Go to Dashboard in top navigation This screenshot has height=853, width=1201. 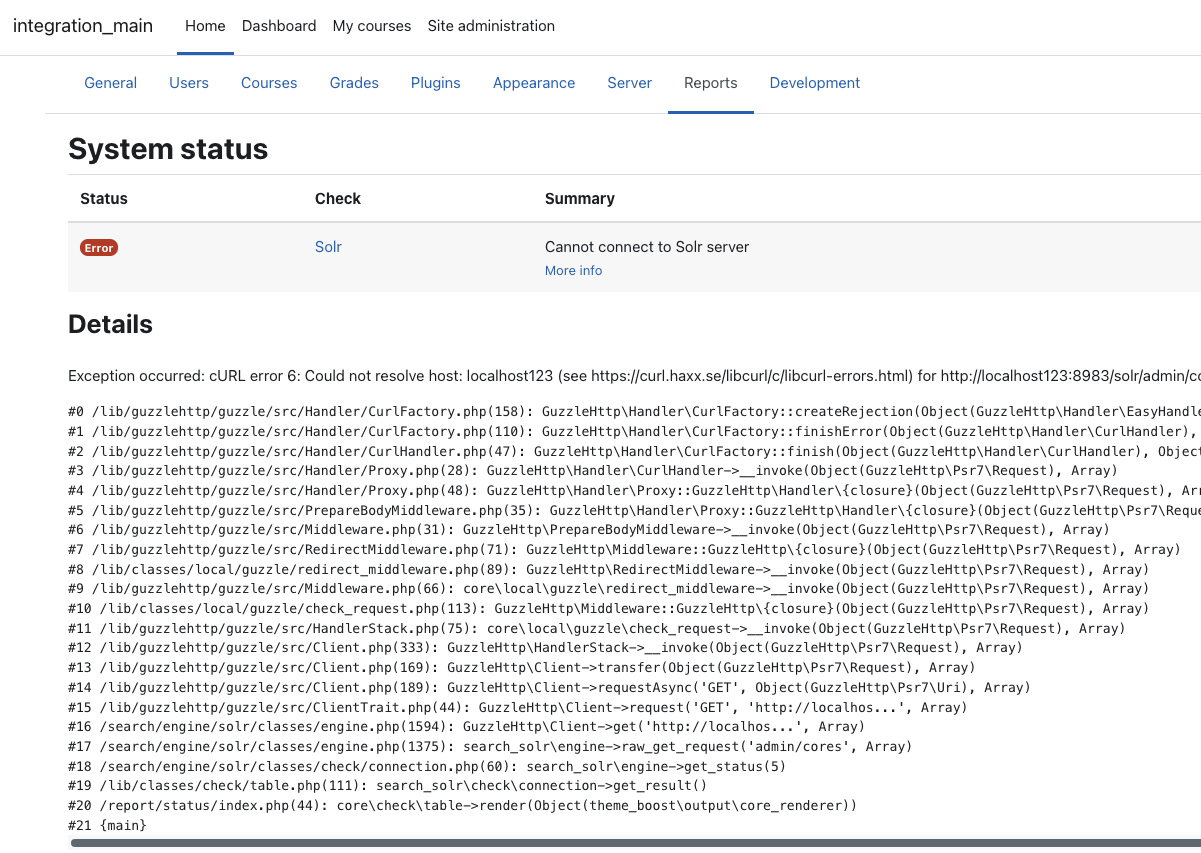click(x=279, y=26)
